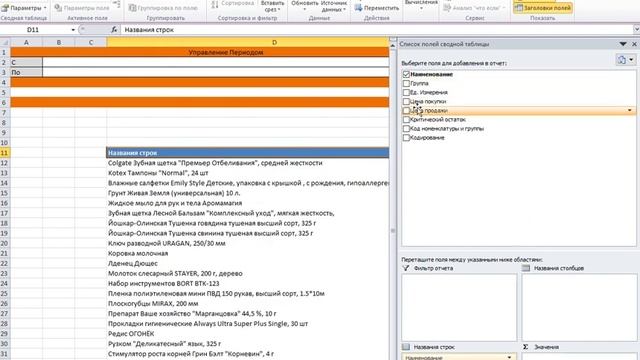Image resolution: width=640 pixels, height=360 pixels.
Task: Click the Обновить refresh button
Action: pyautogui.click(x=304, y=6)
